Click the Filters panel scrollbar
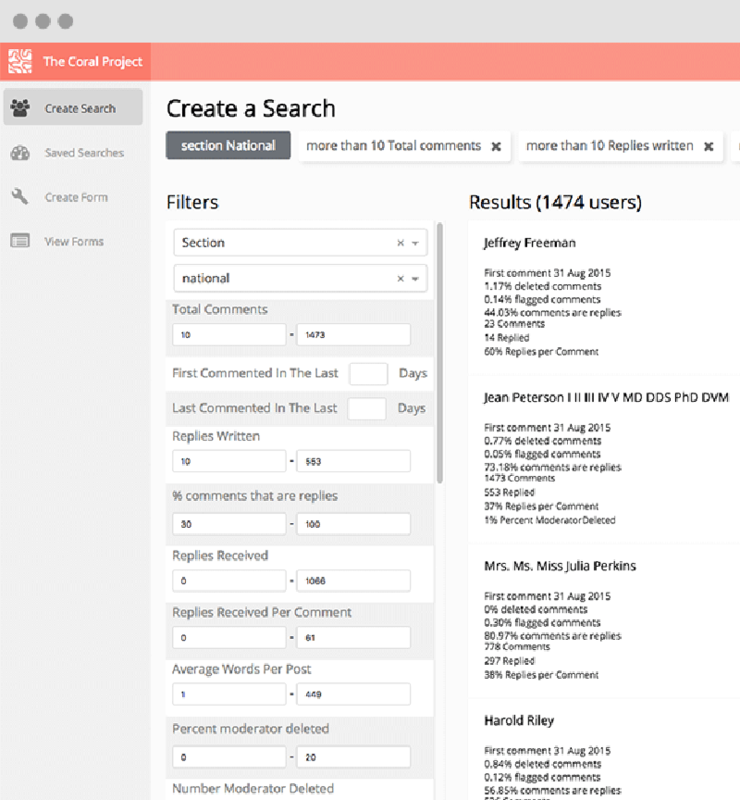740x800 pixels. coord(438,350)
